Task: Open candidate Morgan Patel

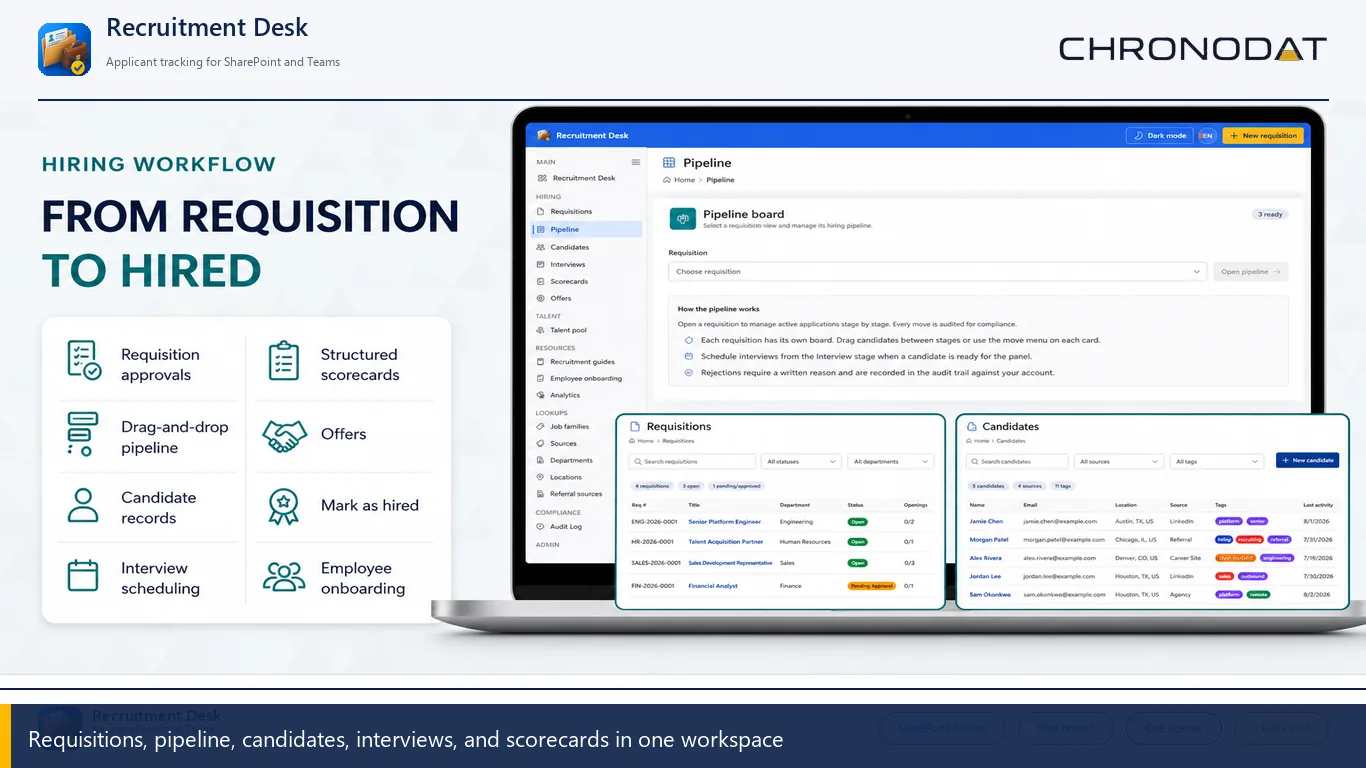Action: pos(989,540)
